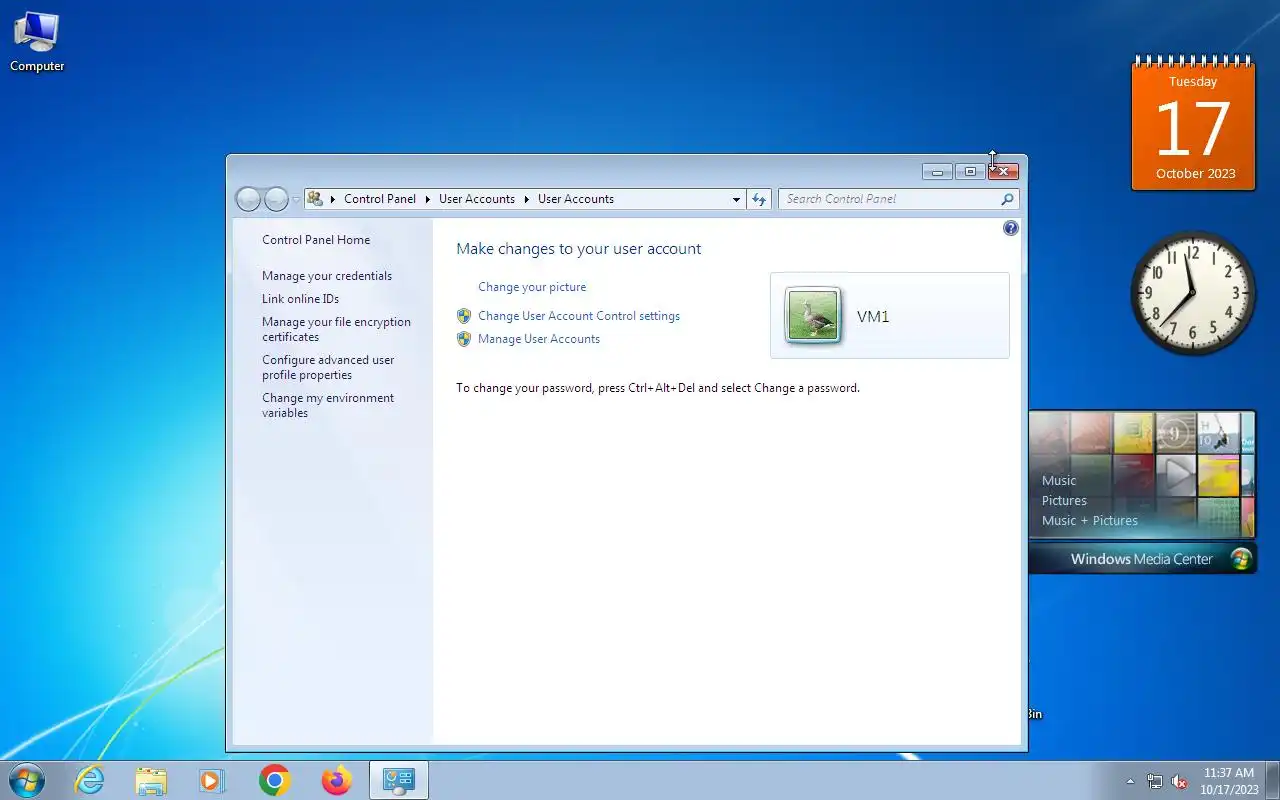Click the shield icon beside Manage User Accounts
Viewport: 1280px width, 800px height.
464,339
